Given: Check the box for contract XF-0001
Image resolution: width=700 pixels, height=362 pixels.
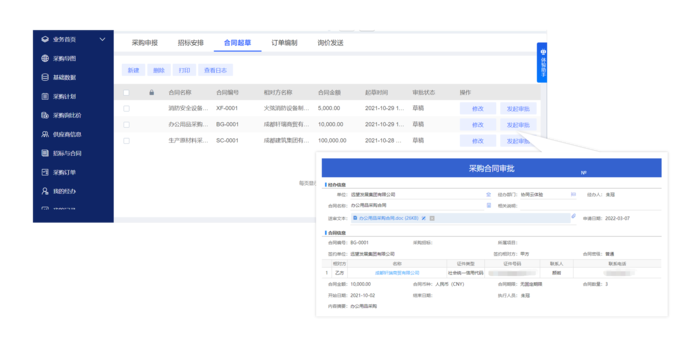Looking at the screenshot, I should tap(126, 108).
